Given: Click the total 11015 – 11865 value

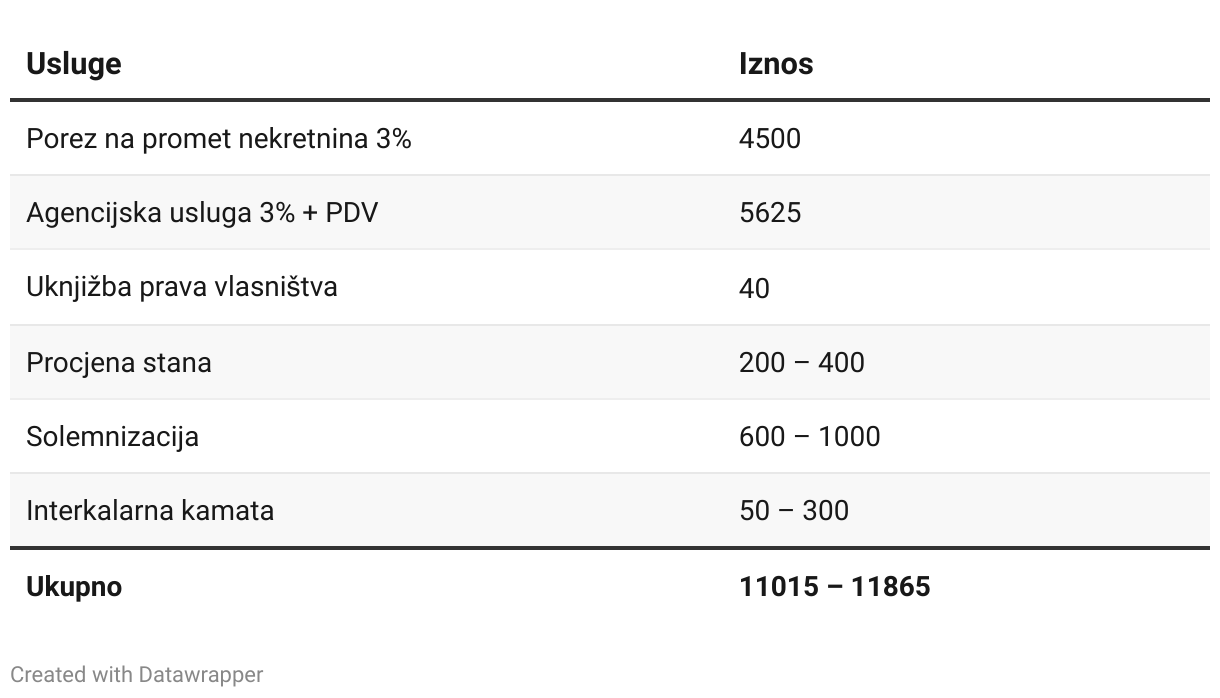Looking at the screenshot, I should click(x=835, y=586).
